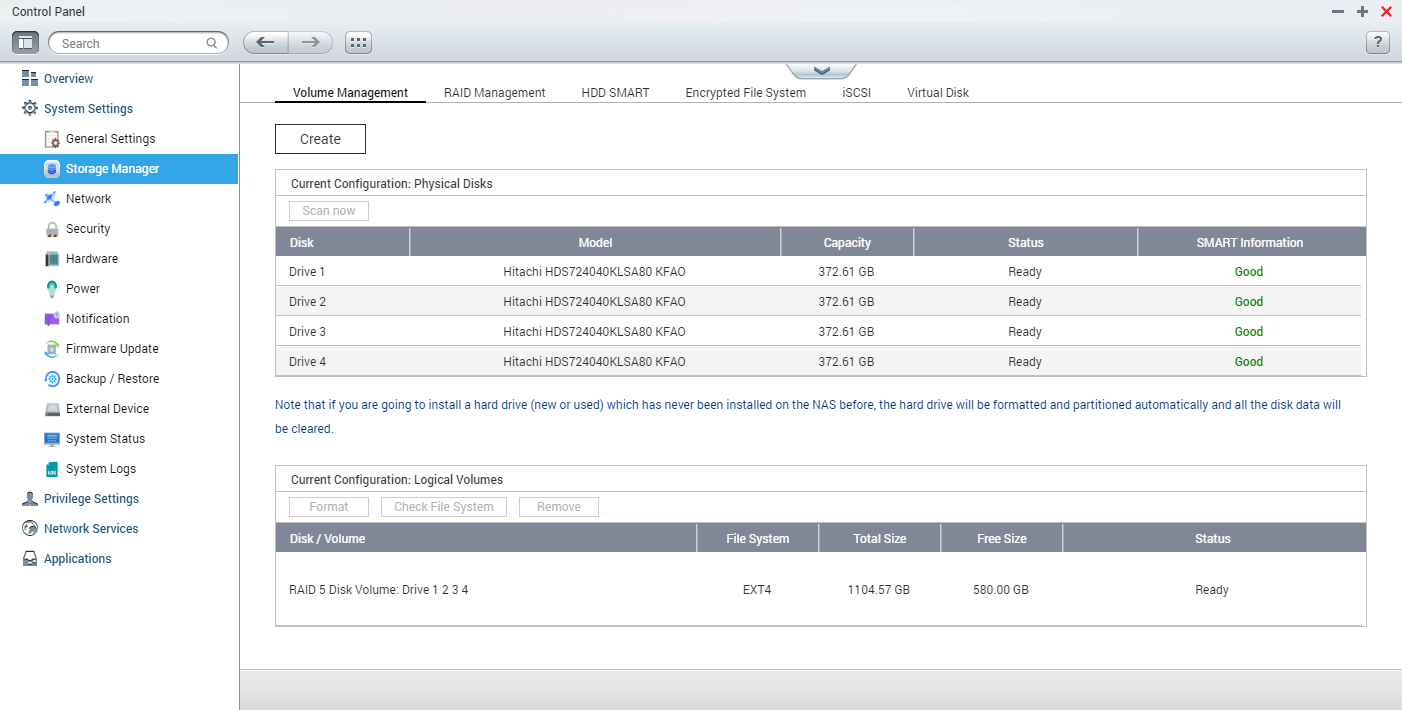Click the Free Size column header
This screenshot has height=710, width=1402.
pos(1002,538)
